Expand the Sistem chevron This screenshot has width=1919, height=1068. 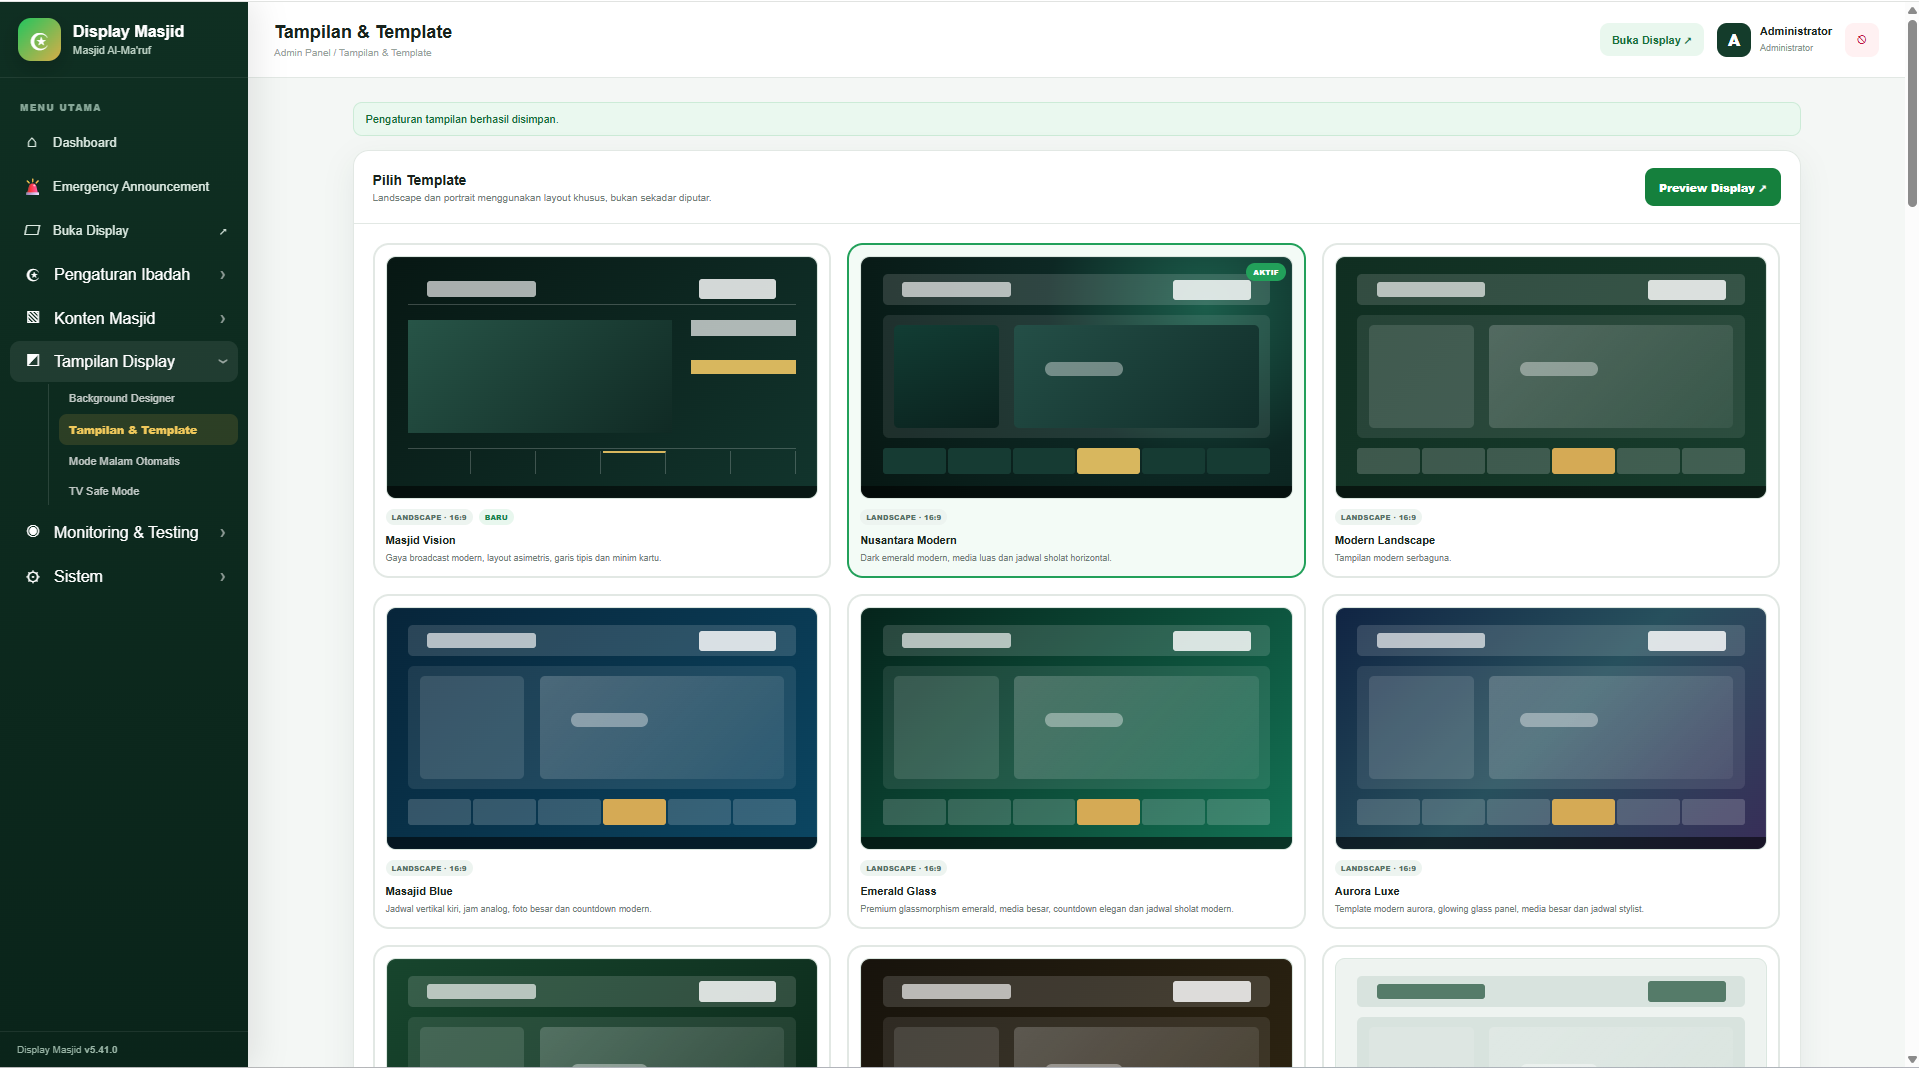tap(223, 577)
